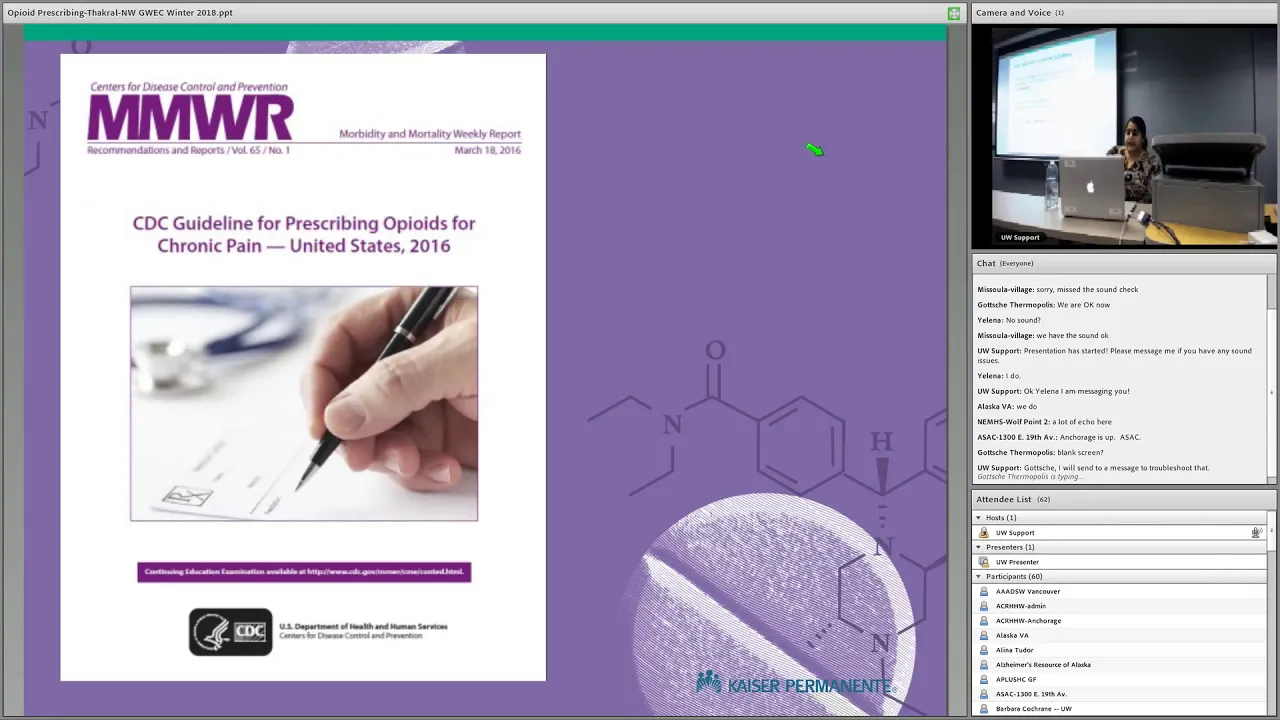Click the Attendee List pod header
1280x720 pixels.
1124,499
